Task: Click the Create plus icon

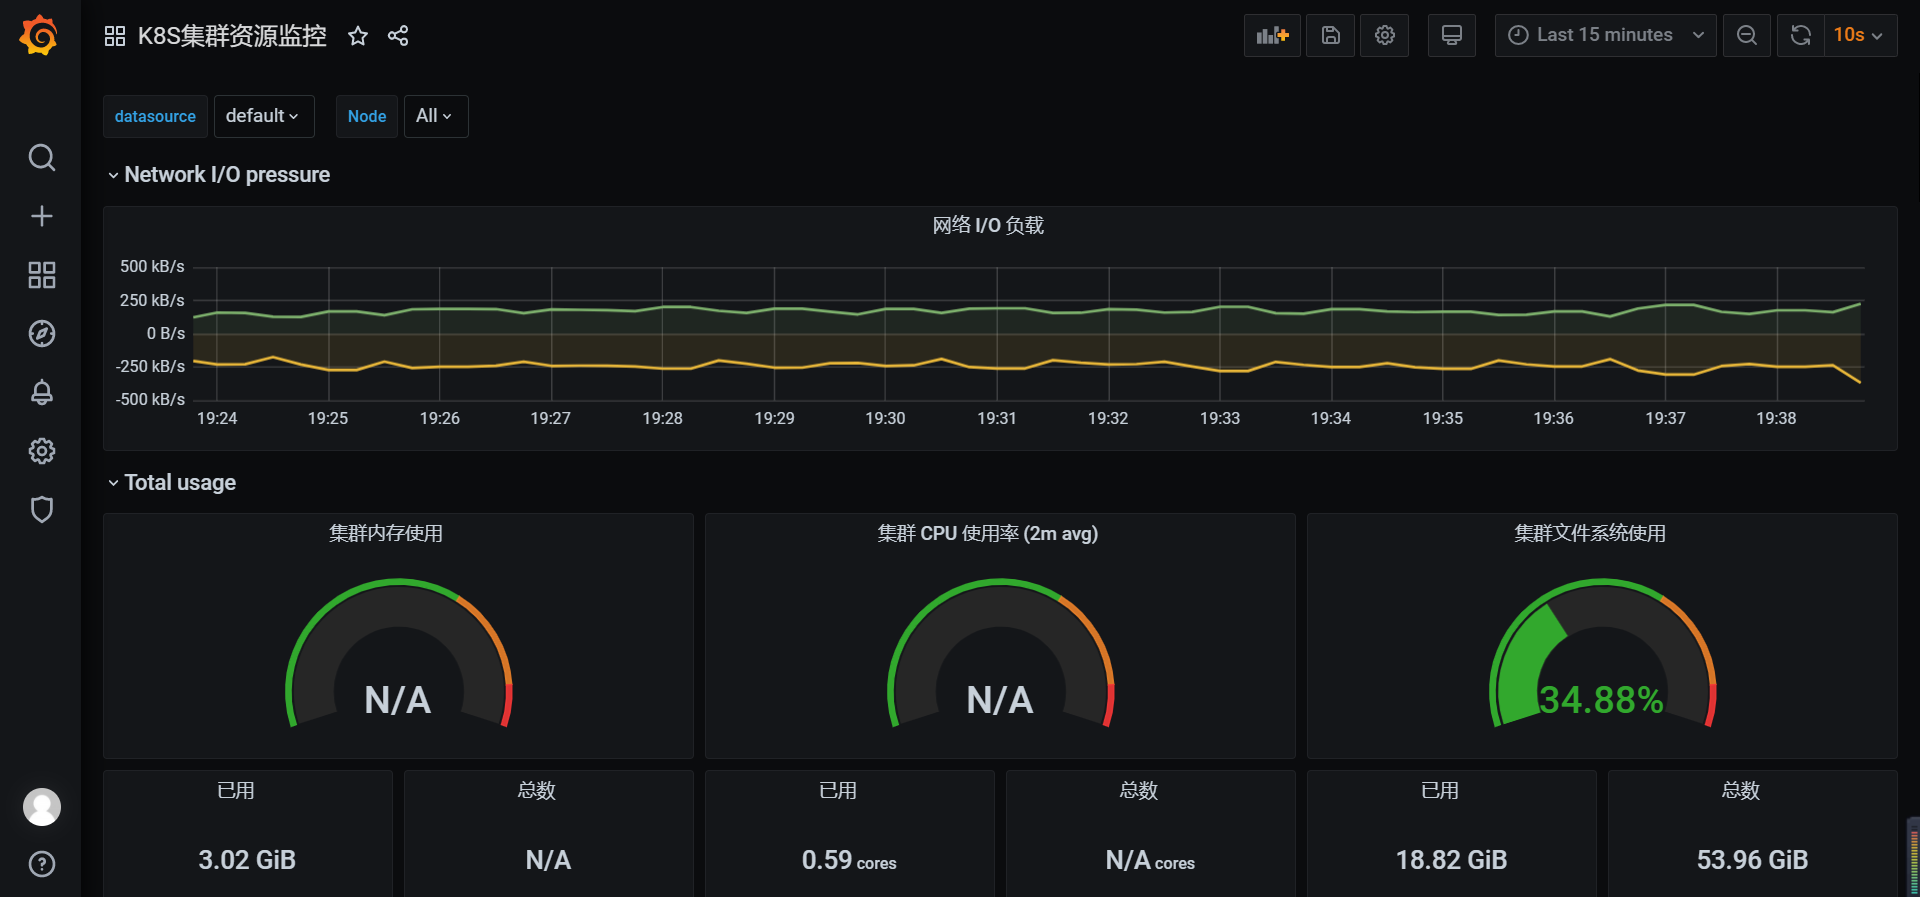Action: [41, 216]
